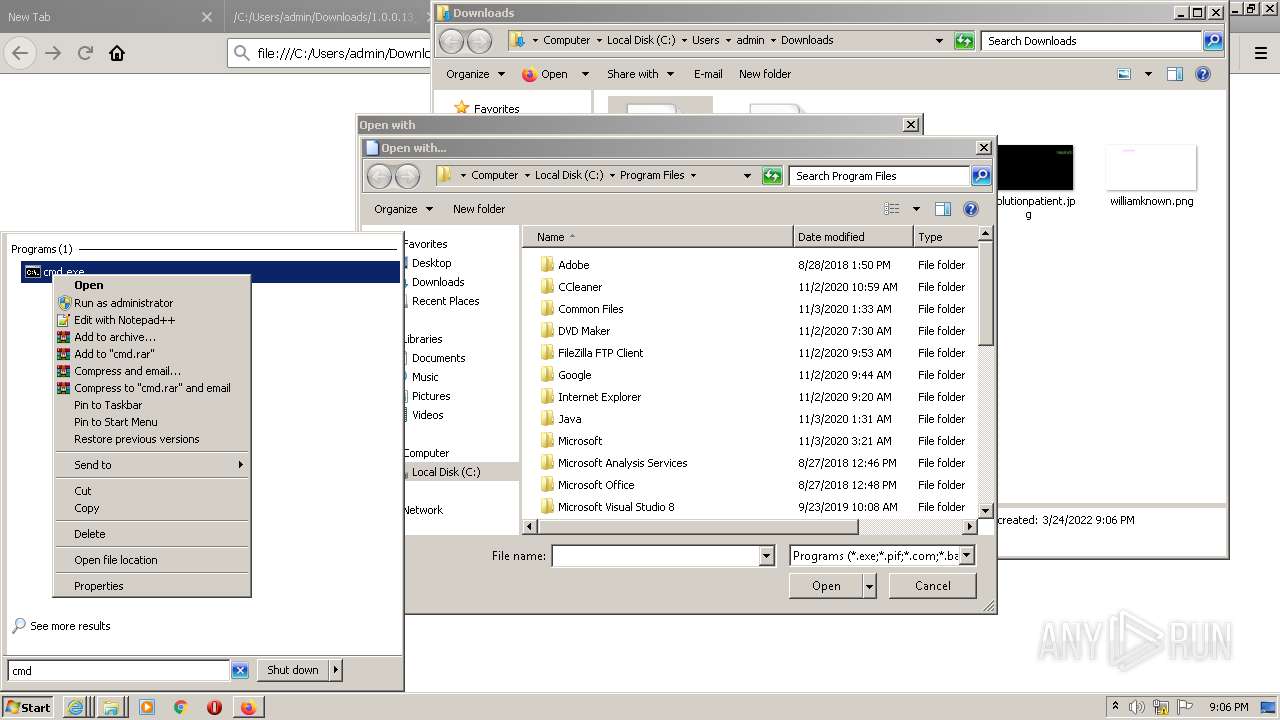Open the Start button on taskbar
The image size is (1280, 720).
[27, 707]
